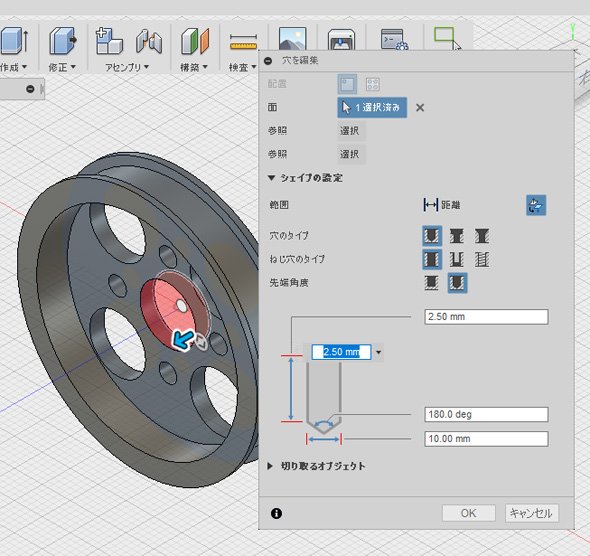This screenshot has width=590, height=556.
Task: Pick the angled drill point icon
Action: coord(457,283)
